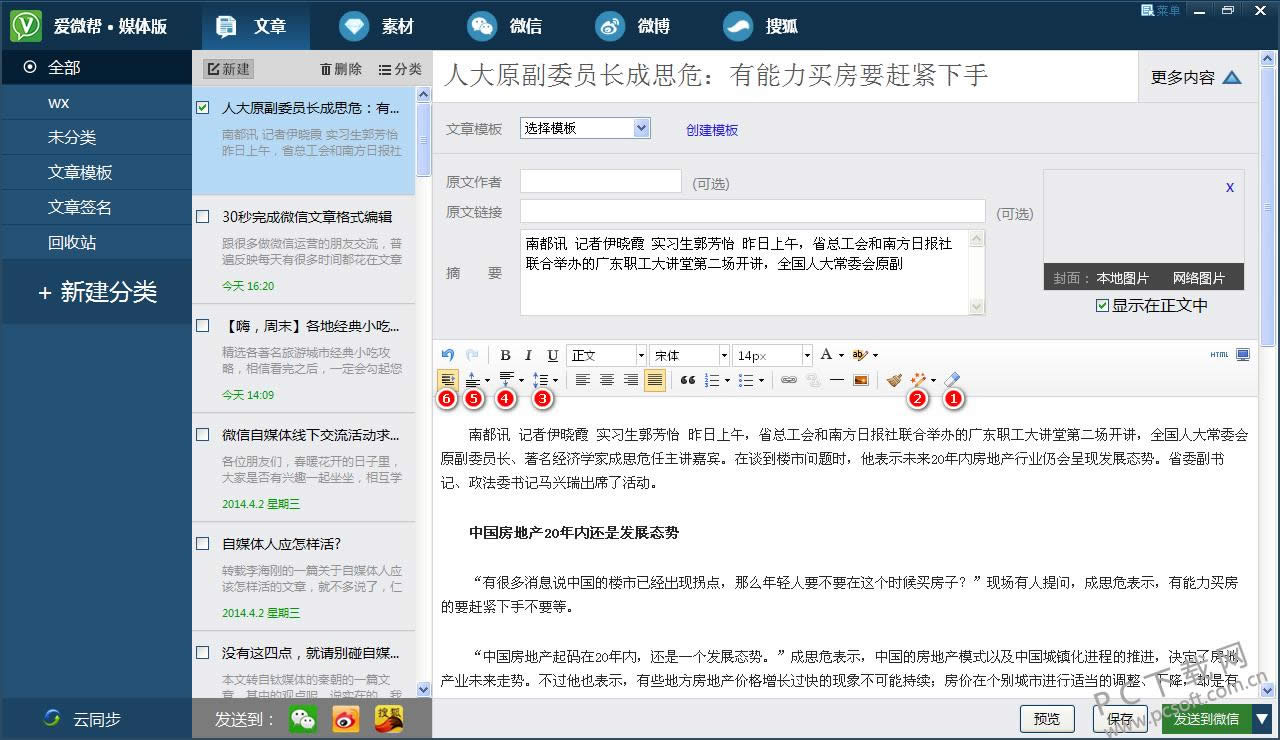Expand the 更多内容 panel
This screenshot has height=740, width=1280.
1196,77
